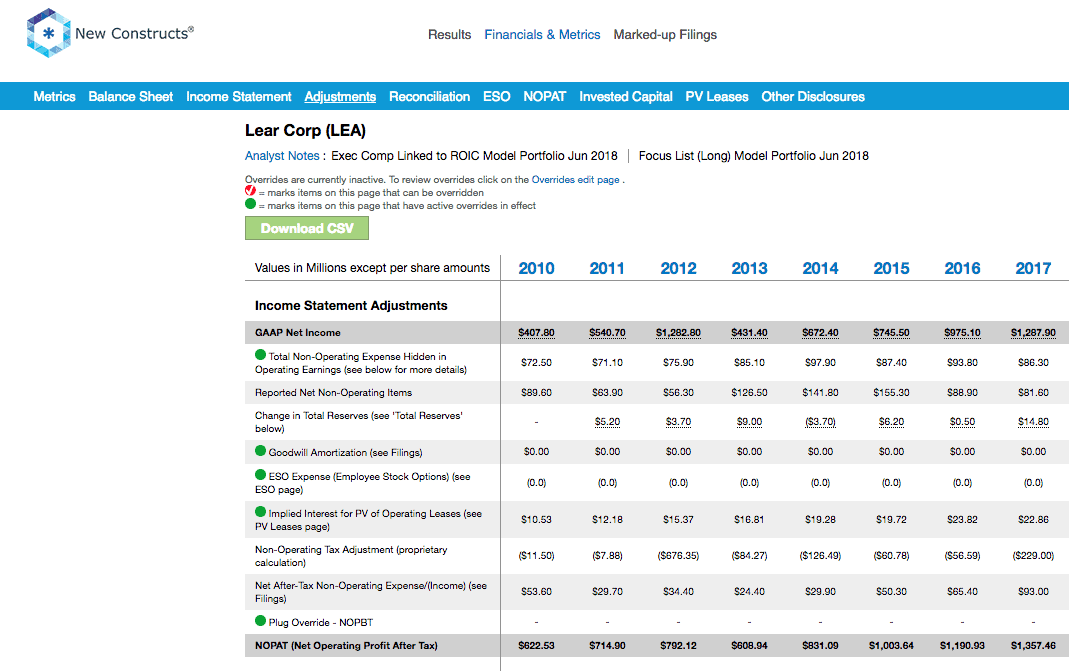Switch to the Invested Capital tab

tap(626, 97)
